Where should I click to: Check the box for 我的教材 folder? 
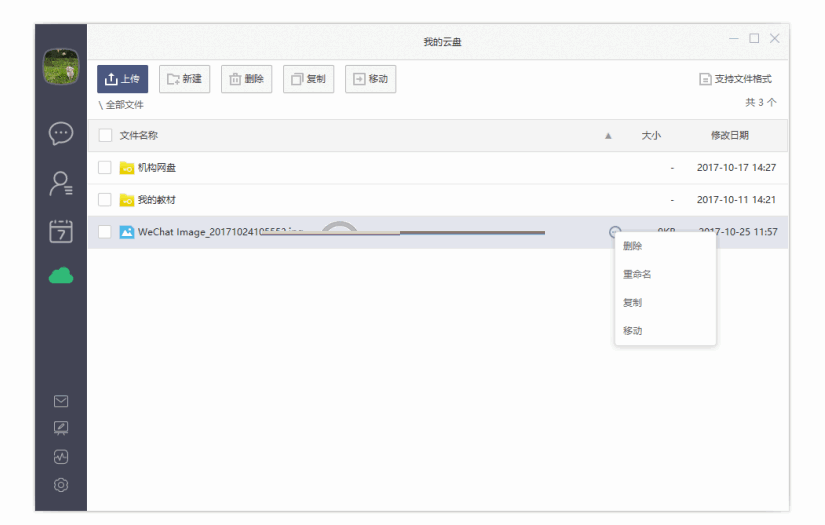(105, 200)
